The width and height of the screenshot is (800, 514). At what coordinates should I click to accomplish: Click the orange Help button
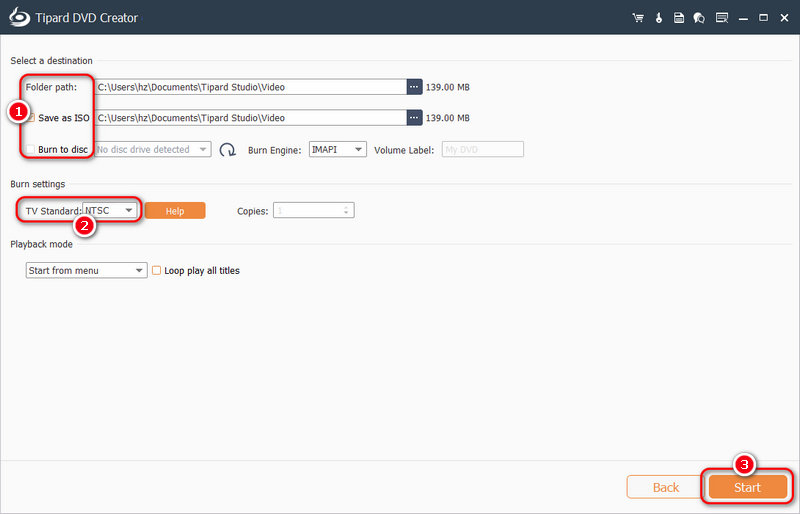(x=175, y=211)
